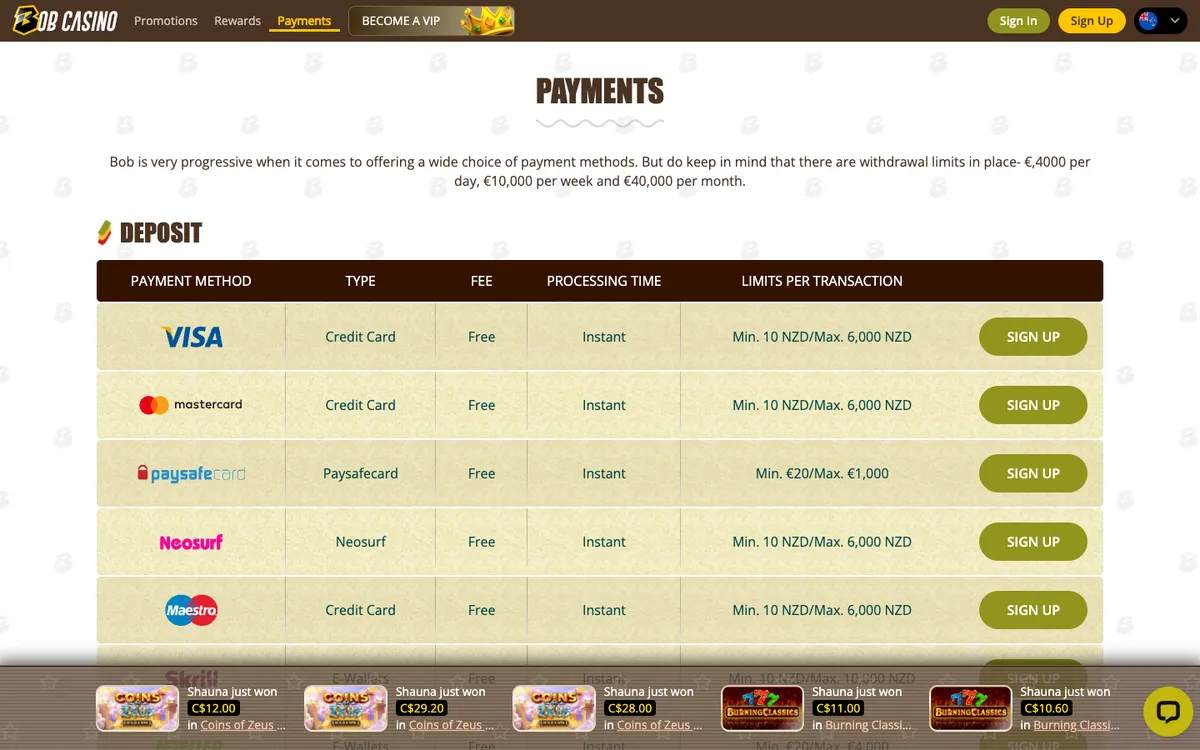The height and width of the screenshot is (750, 1200).
Task: Open the Promotions menu item
Action: pos(166,21)
